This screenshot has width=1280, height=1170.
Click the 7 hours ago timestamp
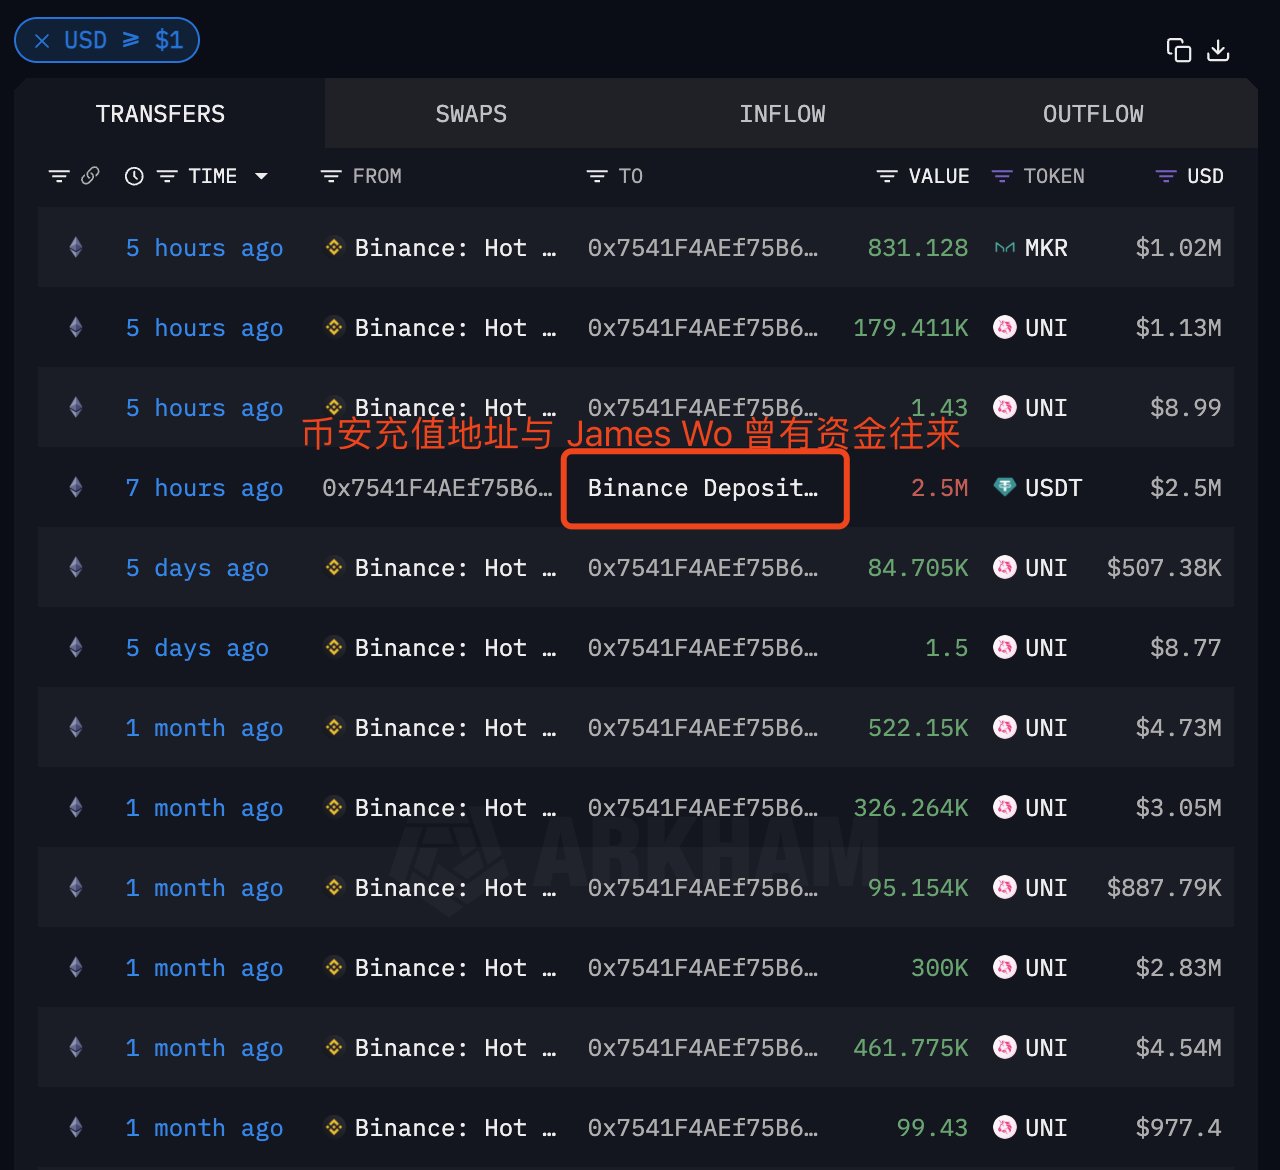click(x=204, y=488)
